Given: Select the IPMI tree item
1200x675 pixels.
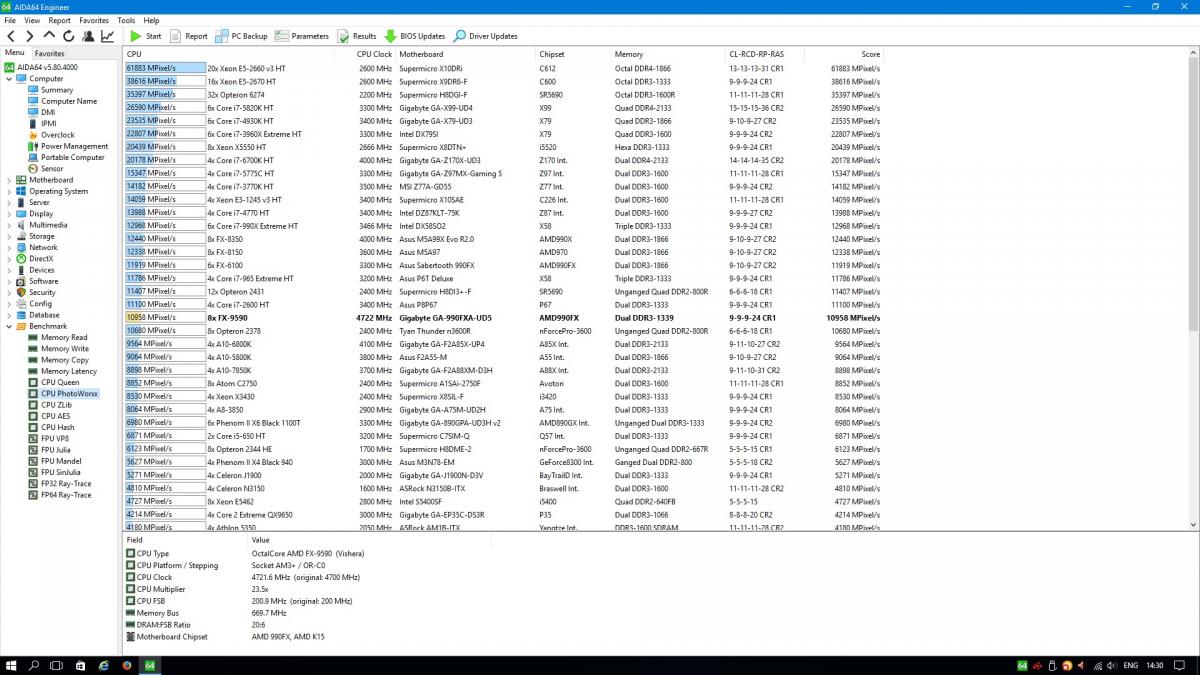Looking at the screenshot, I should (42, 124).
